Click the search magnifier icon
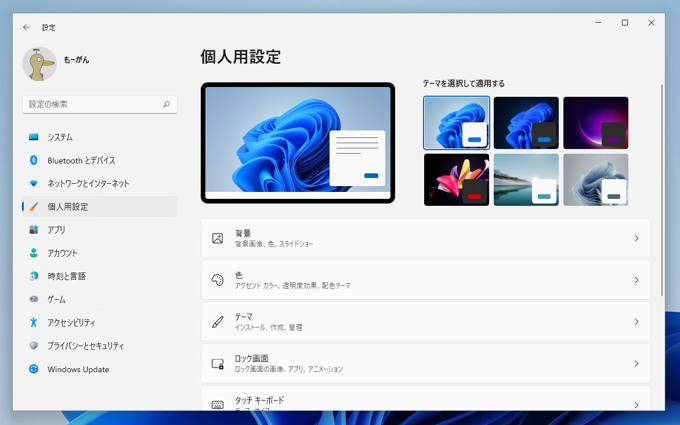Screen dimensions: 680x425 tap(167, 104)
